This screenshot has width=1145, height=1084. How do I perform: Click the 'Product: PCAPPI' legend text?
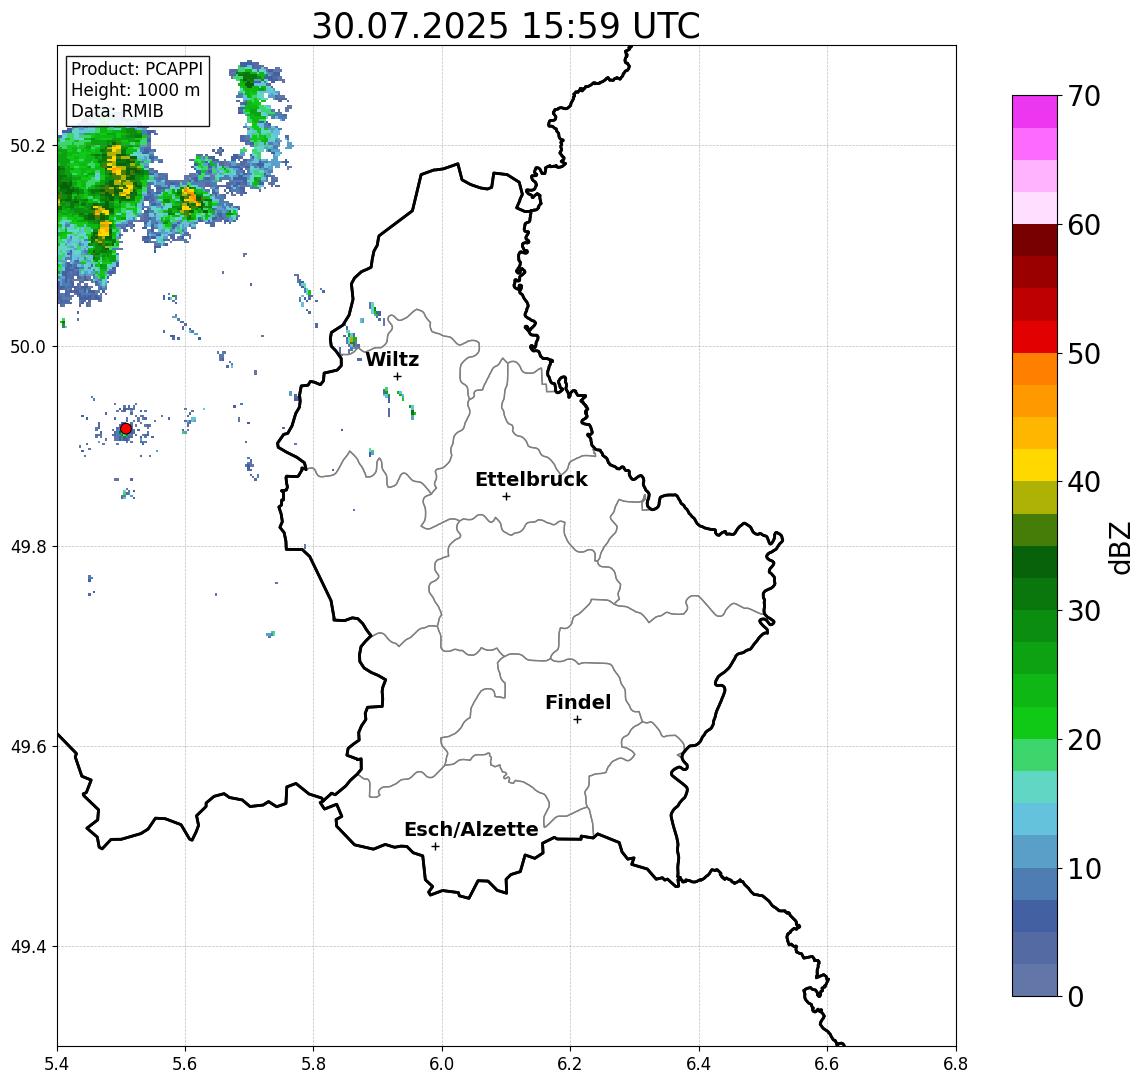(x=137, y=69)
